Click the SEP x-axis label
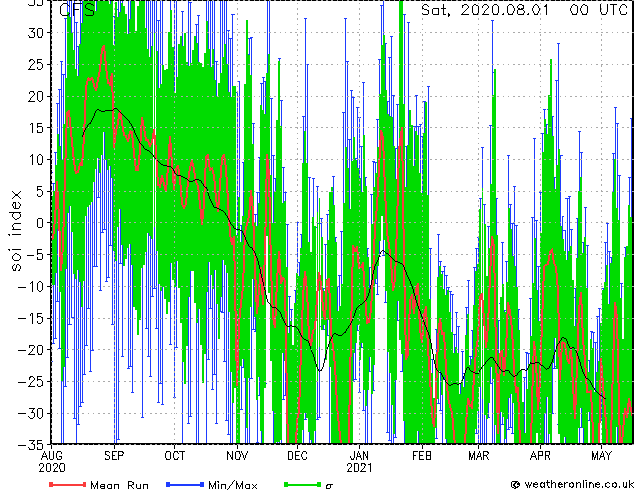 [114, 456]
